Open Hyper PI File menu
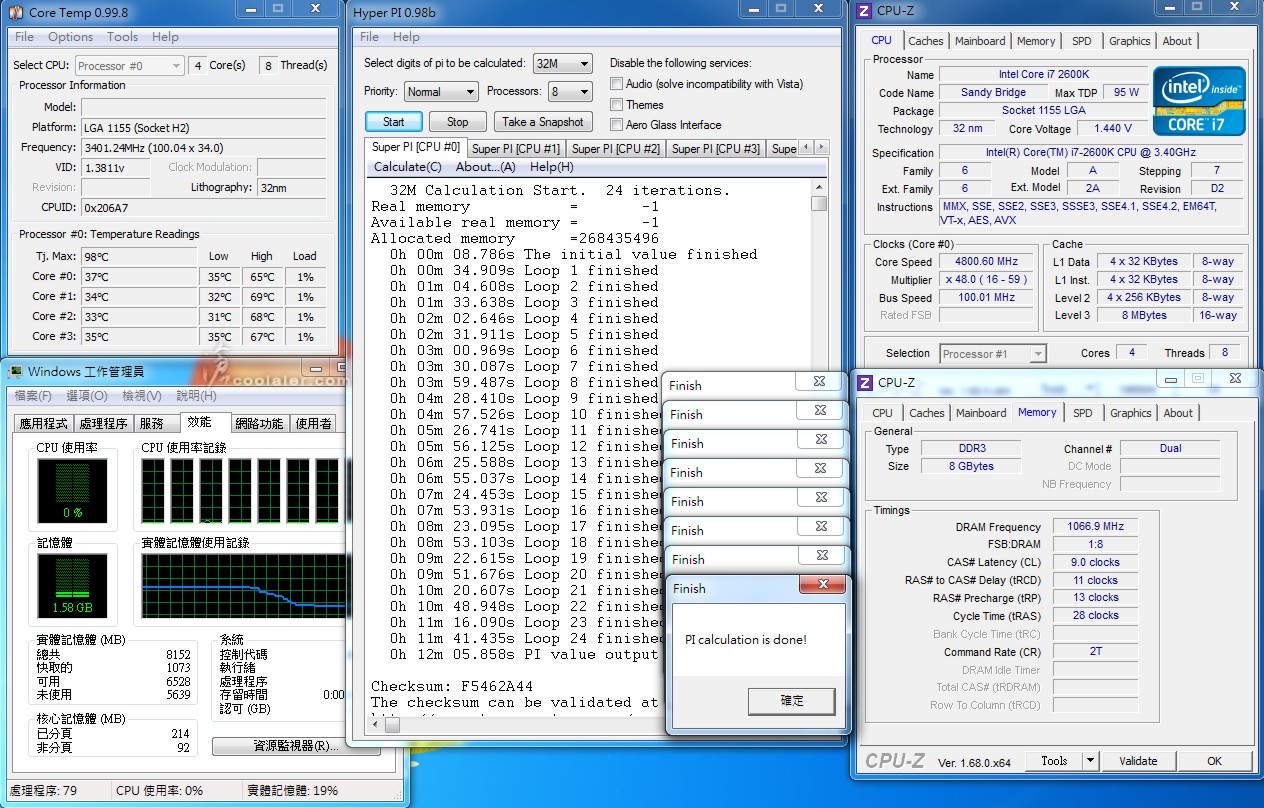 pyautogui.click(x=370, y=37)
